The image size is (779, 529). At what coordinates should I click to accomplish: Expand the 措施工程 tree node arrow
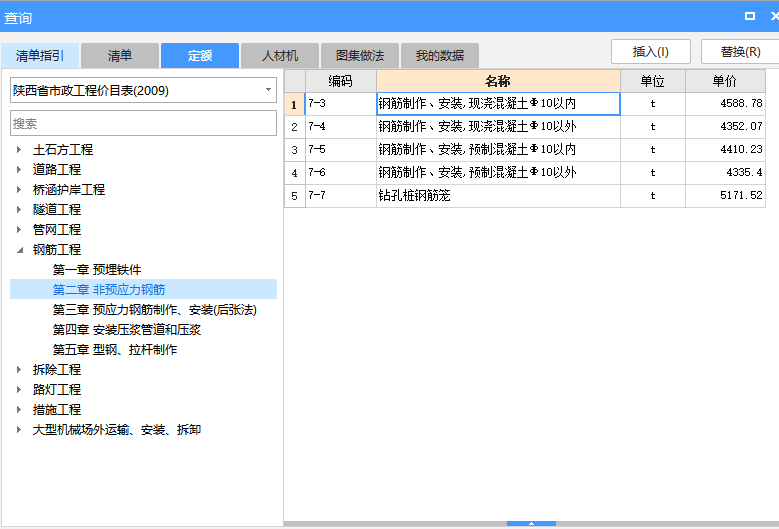[19, 409]
